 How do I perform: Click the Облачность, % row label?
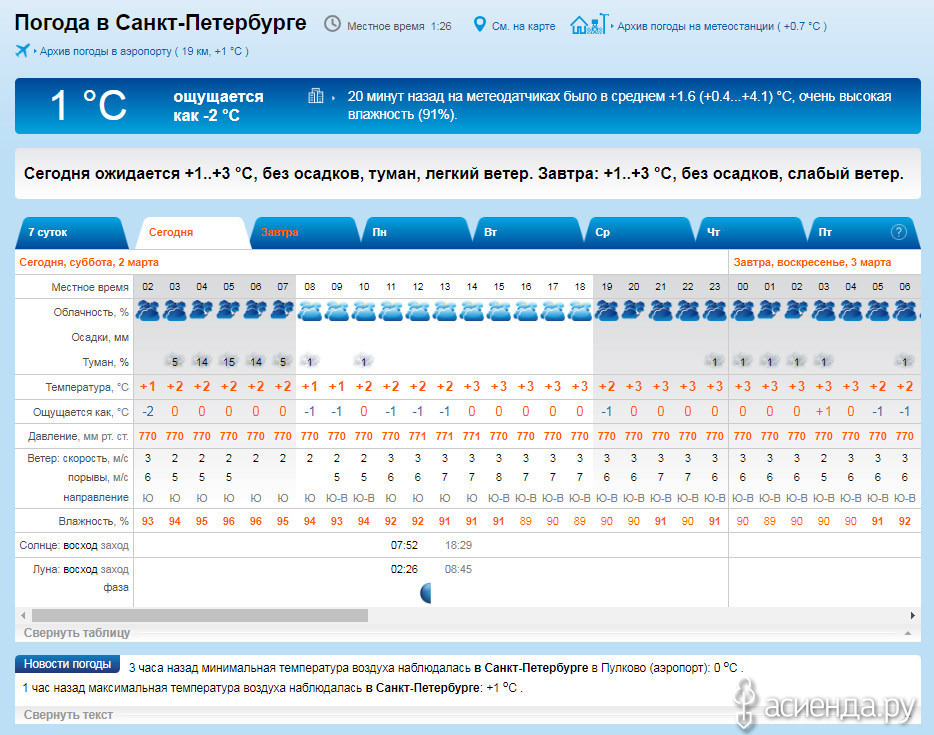pos(91,312)
